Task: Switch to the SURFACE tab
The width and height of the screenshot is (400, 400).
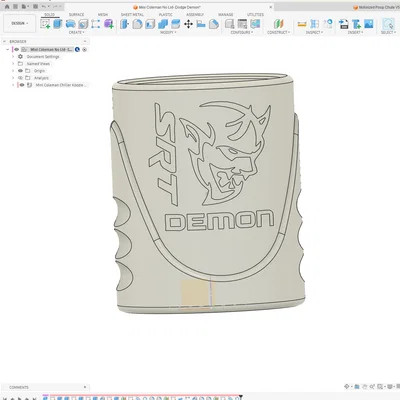Action: (76, 15)
